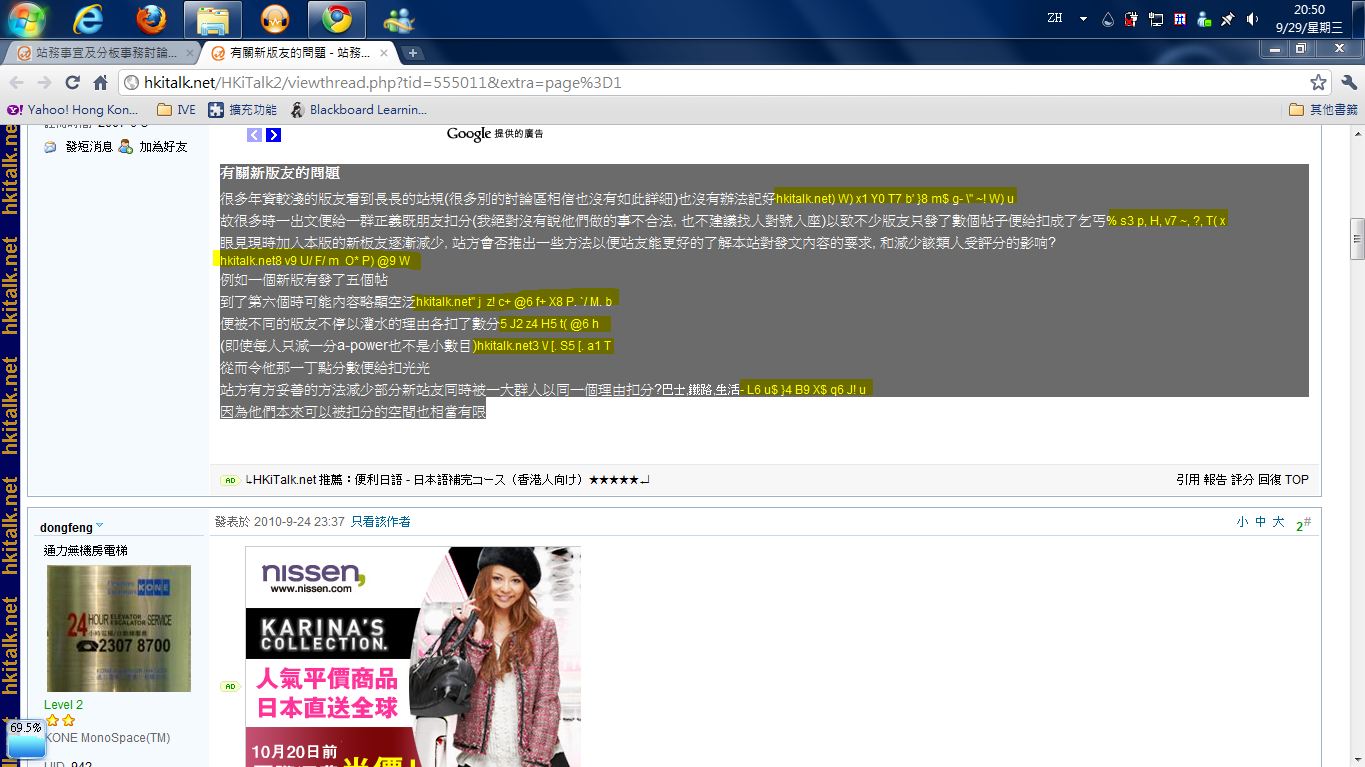Click the Chrome reload page button
This screenshot has height=767, width=1365.
click(x=72, y=83)
